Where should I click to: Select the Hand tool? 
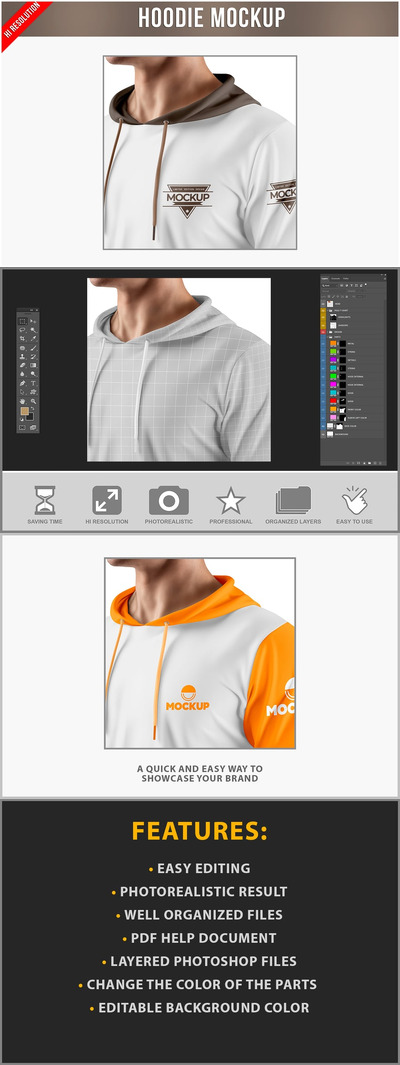coord(22,401)
